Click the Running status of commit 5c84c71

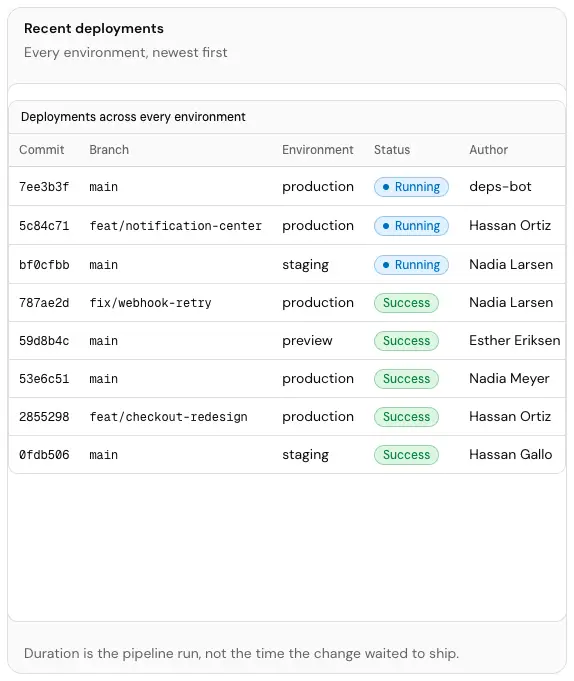tap(411, 226)
